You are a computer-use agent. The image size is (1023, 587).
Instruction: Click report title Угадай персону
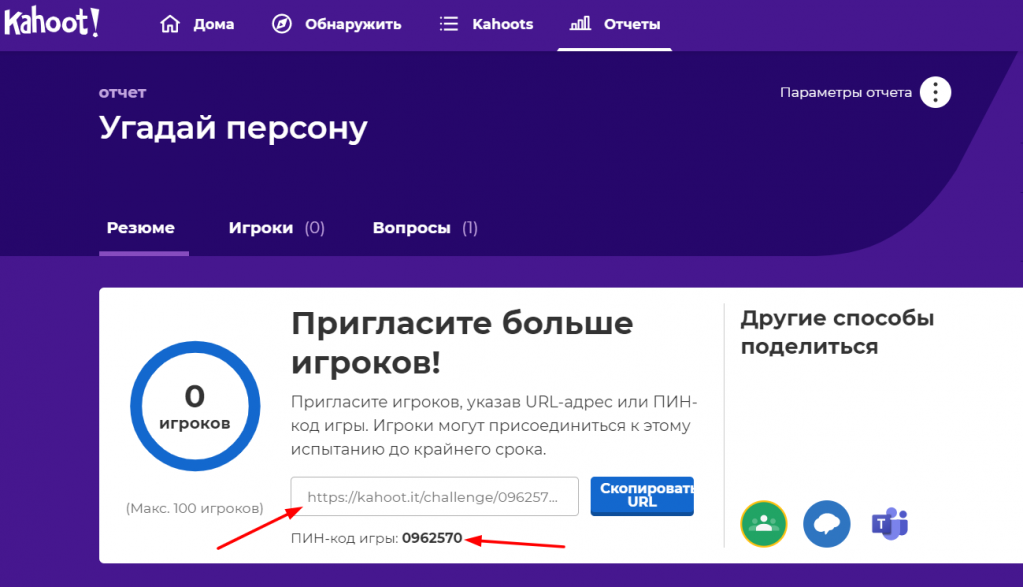click(233, 128)
